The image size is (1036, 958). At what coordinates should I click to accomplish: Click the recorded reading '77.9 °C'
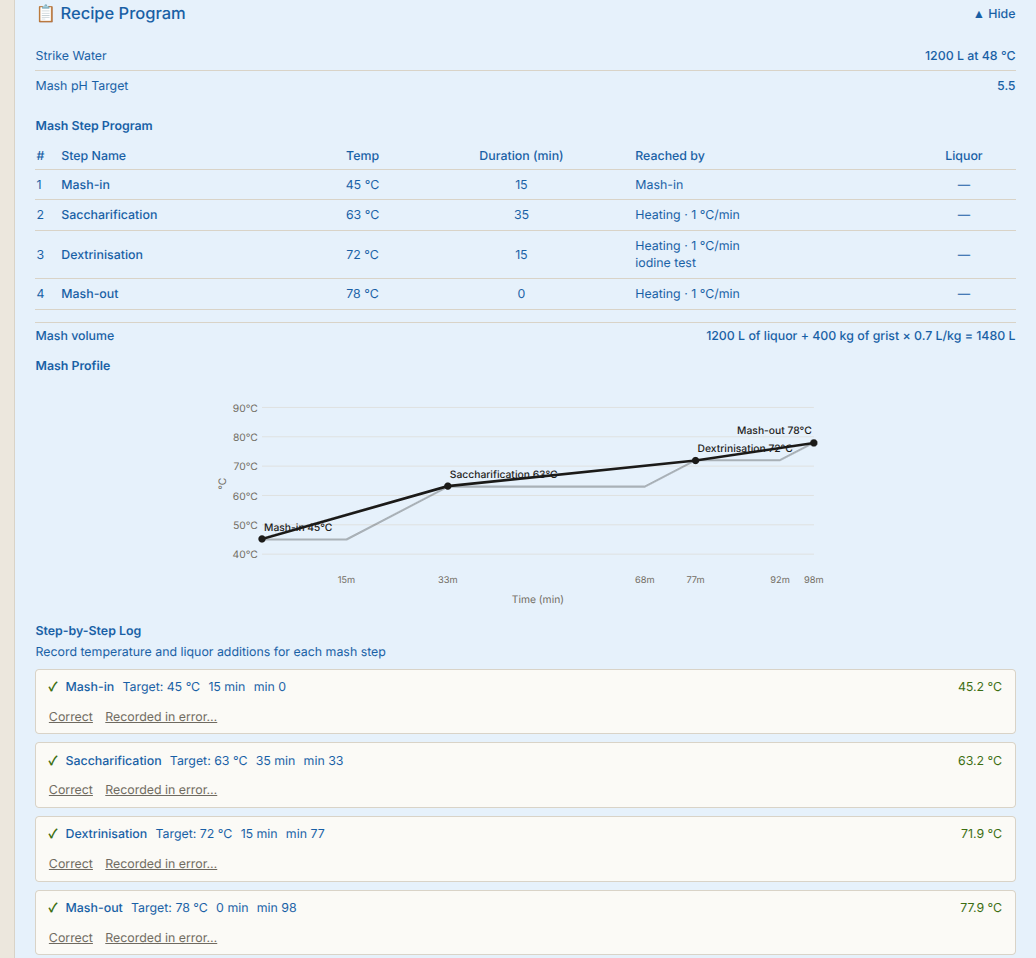pos(981,908)
